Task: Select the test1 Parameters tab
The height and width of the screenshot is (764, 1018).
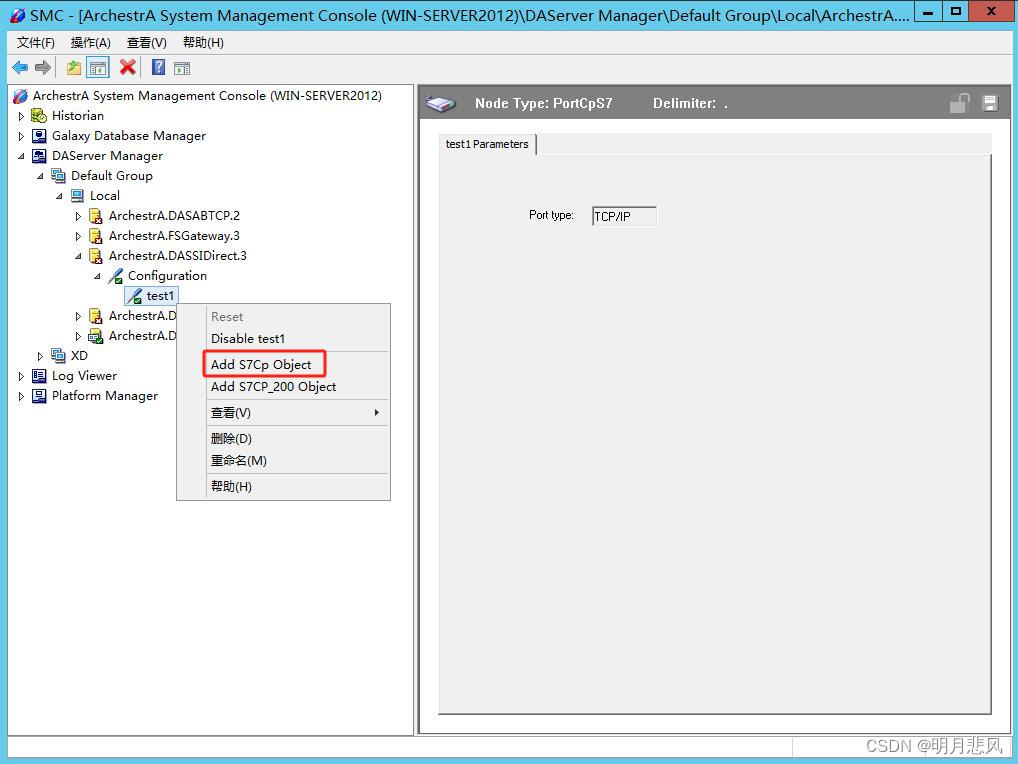Action: click(487, 144)
